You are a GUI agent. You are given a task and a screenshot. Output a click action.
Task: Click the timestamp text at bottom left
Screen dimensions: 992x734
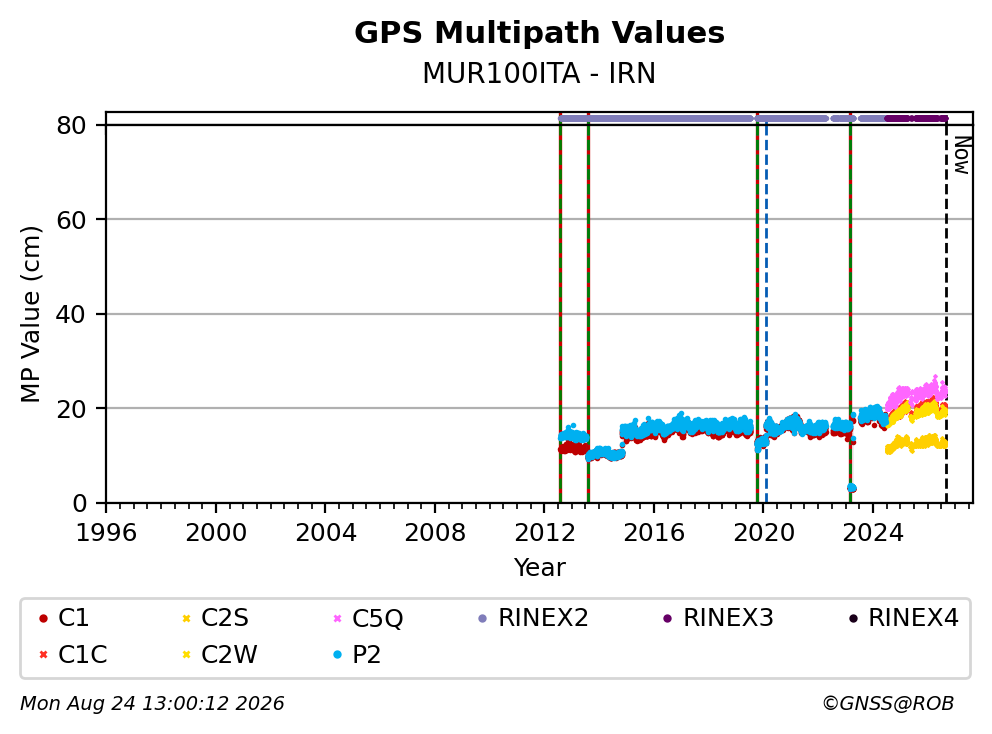pyautogui.click(x=152, y=704)
